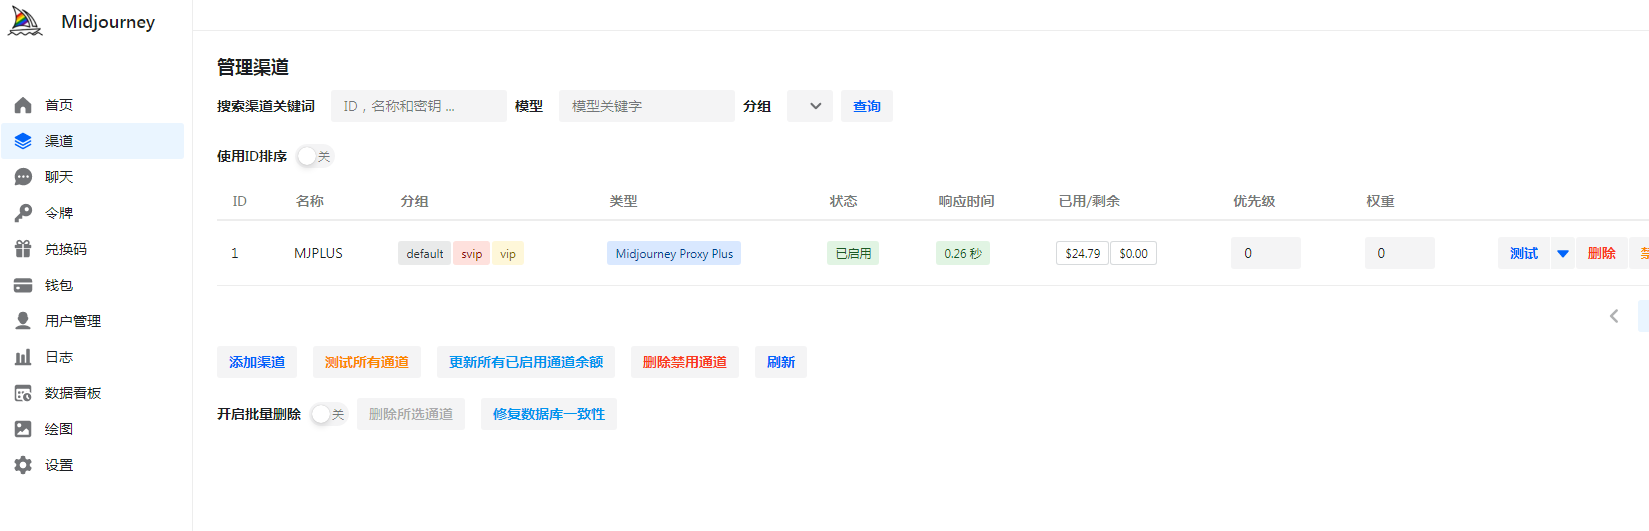This screenshot has width=1649, height=531.
Task: Click the 类型 column header
Action: [x=623, y=201]
